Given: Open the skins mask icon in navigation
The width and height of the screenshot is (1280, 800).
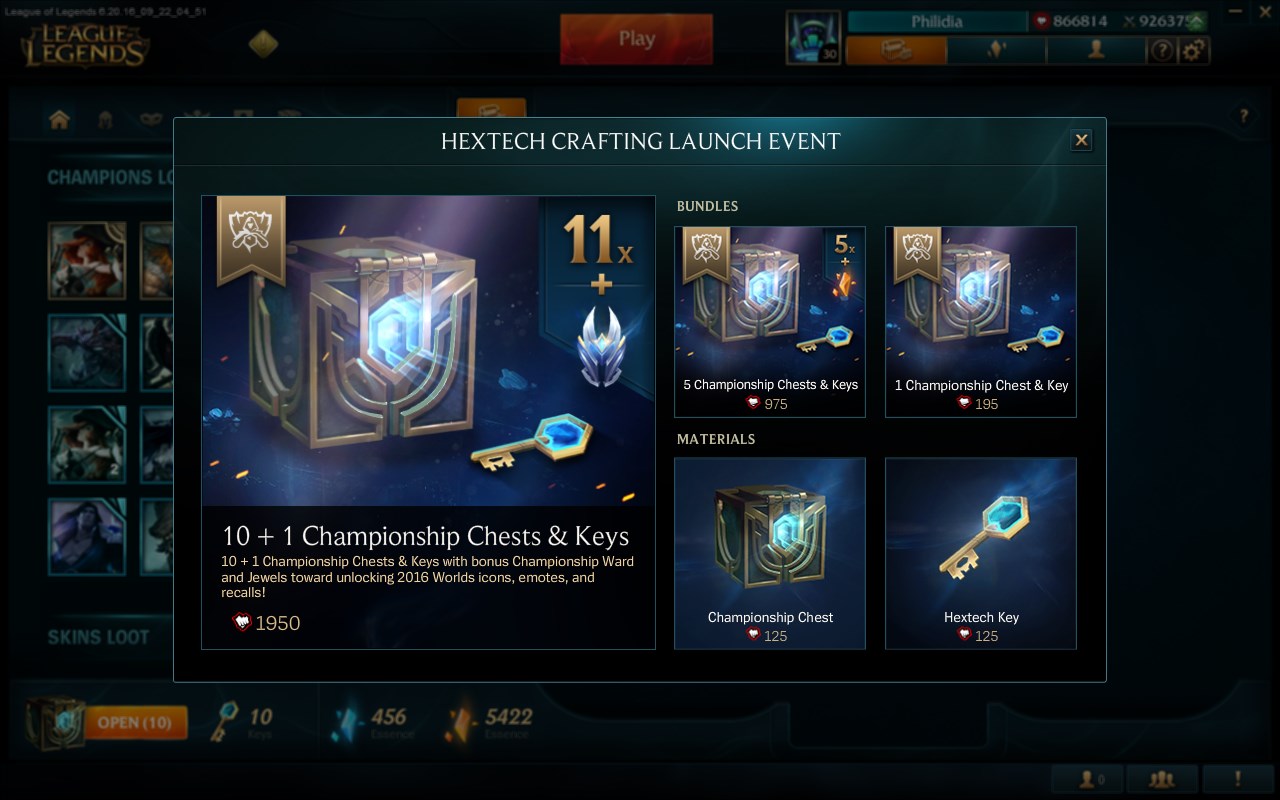Looking at the screenshot, I should (x=151, y=119).
